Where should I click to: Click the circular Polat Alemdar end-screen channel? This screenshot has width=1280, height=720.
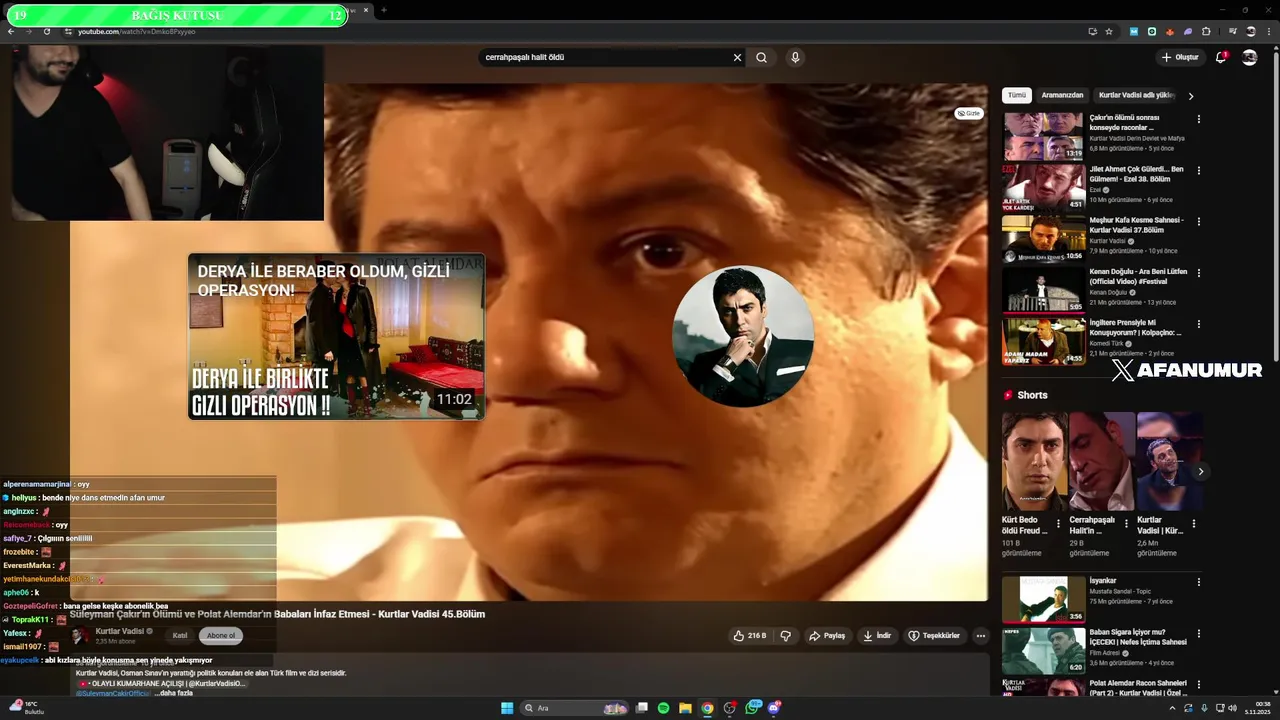coord(743,336)
